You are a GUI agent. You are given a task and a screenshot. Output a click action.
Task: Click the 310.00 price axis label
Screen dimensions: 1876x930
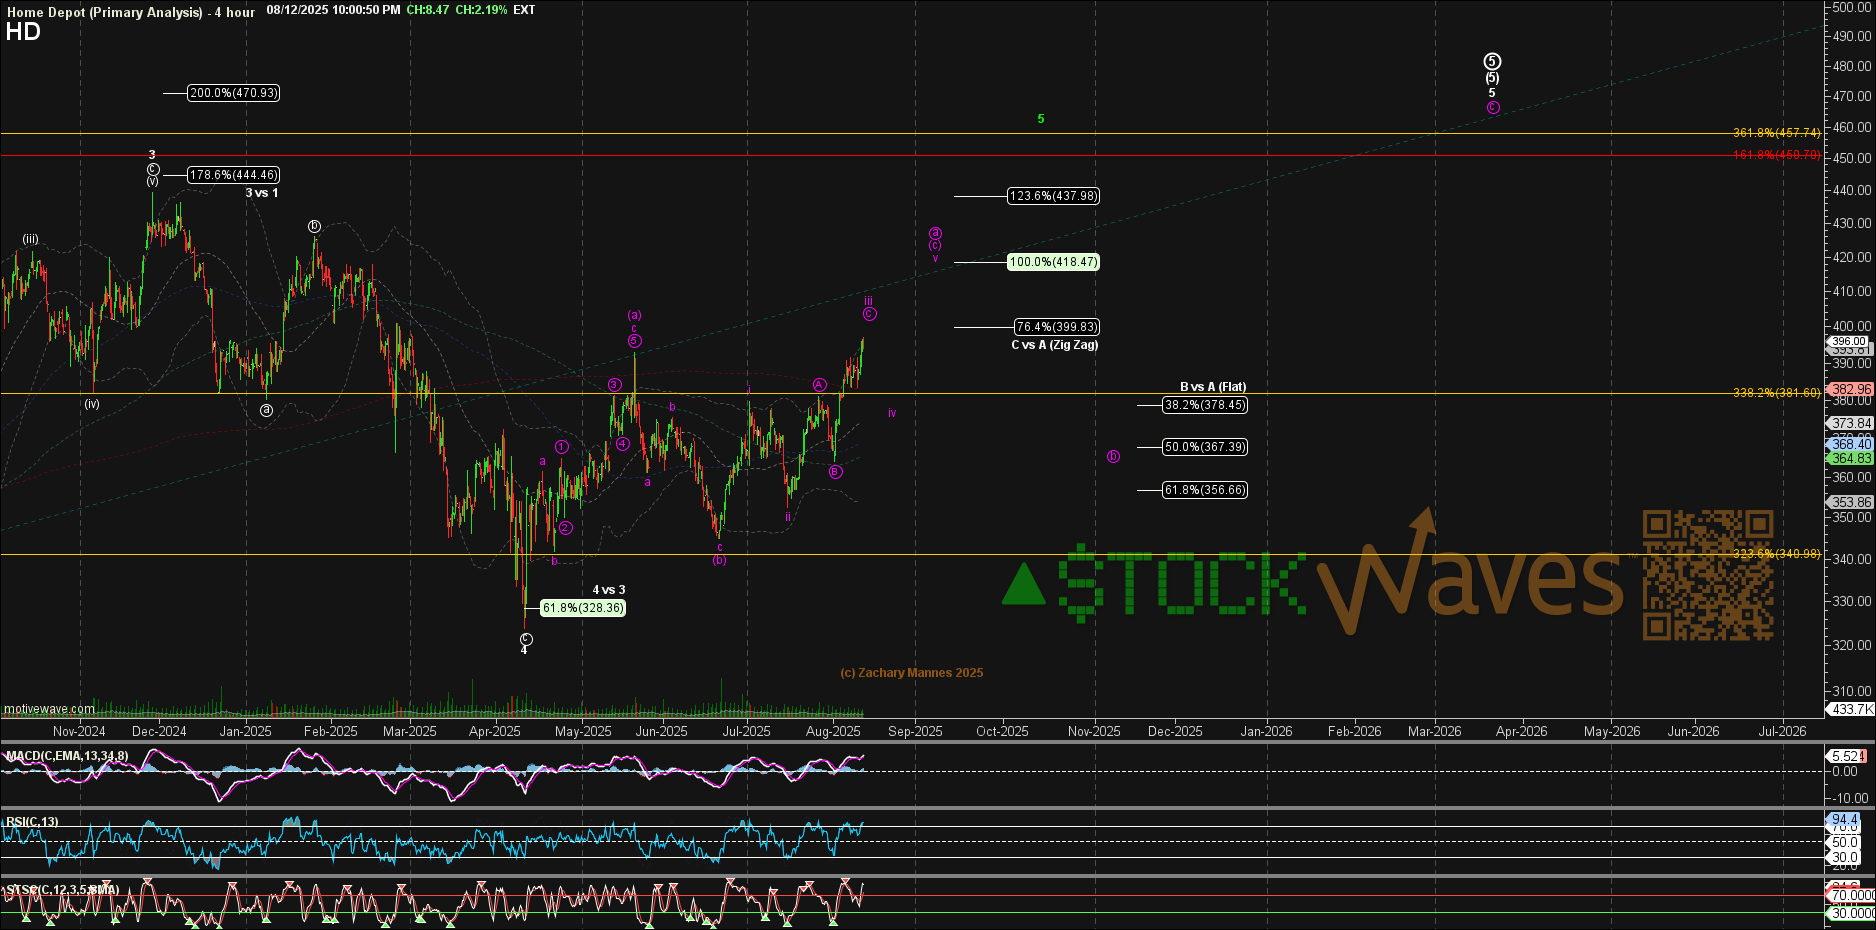[1852, 691]
